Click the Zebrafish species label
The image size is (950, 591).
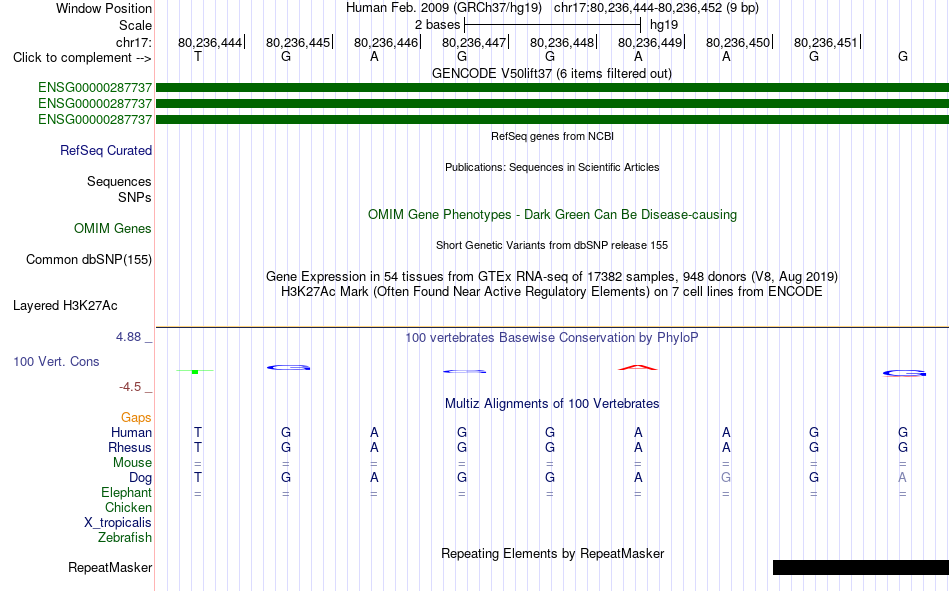coord(125,537)
